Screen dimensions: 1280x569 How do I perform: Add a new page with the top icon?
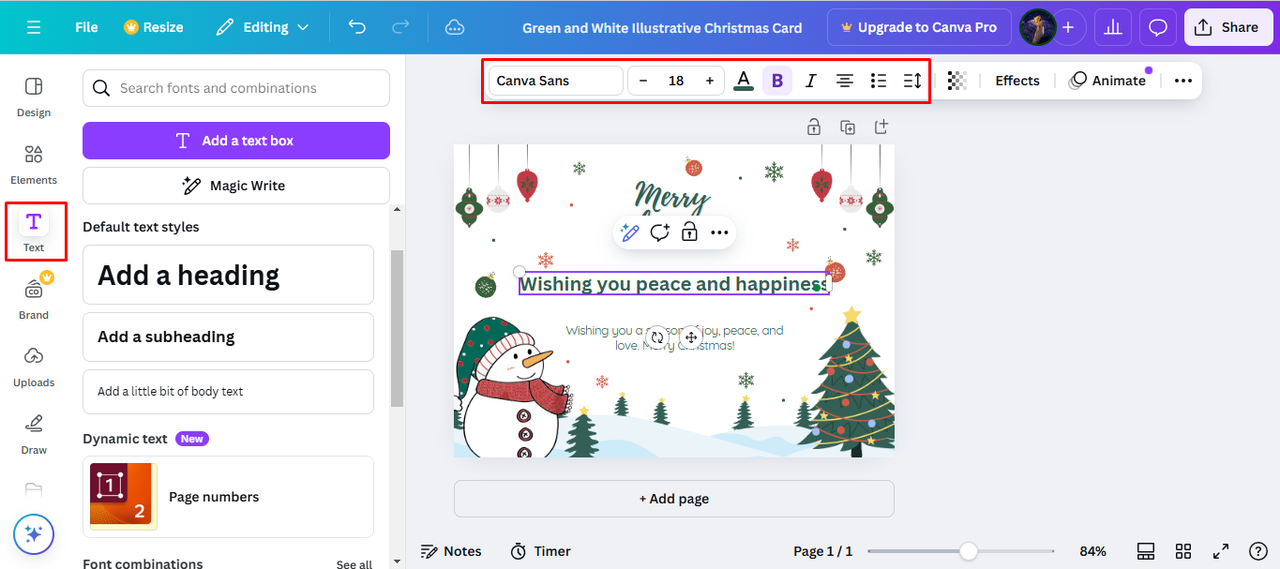pos(881,127)
